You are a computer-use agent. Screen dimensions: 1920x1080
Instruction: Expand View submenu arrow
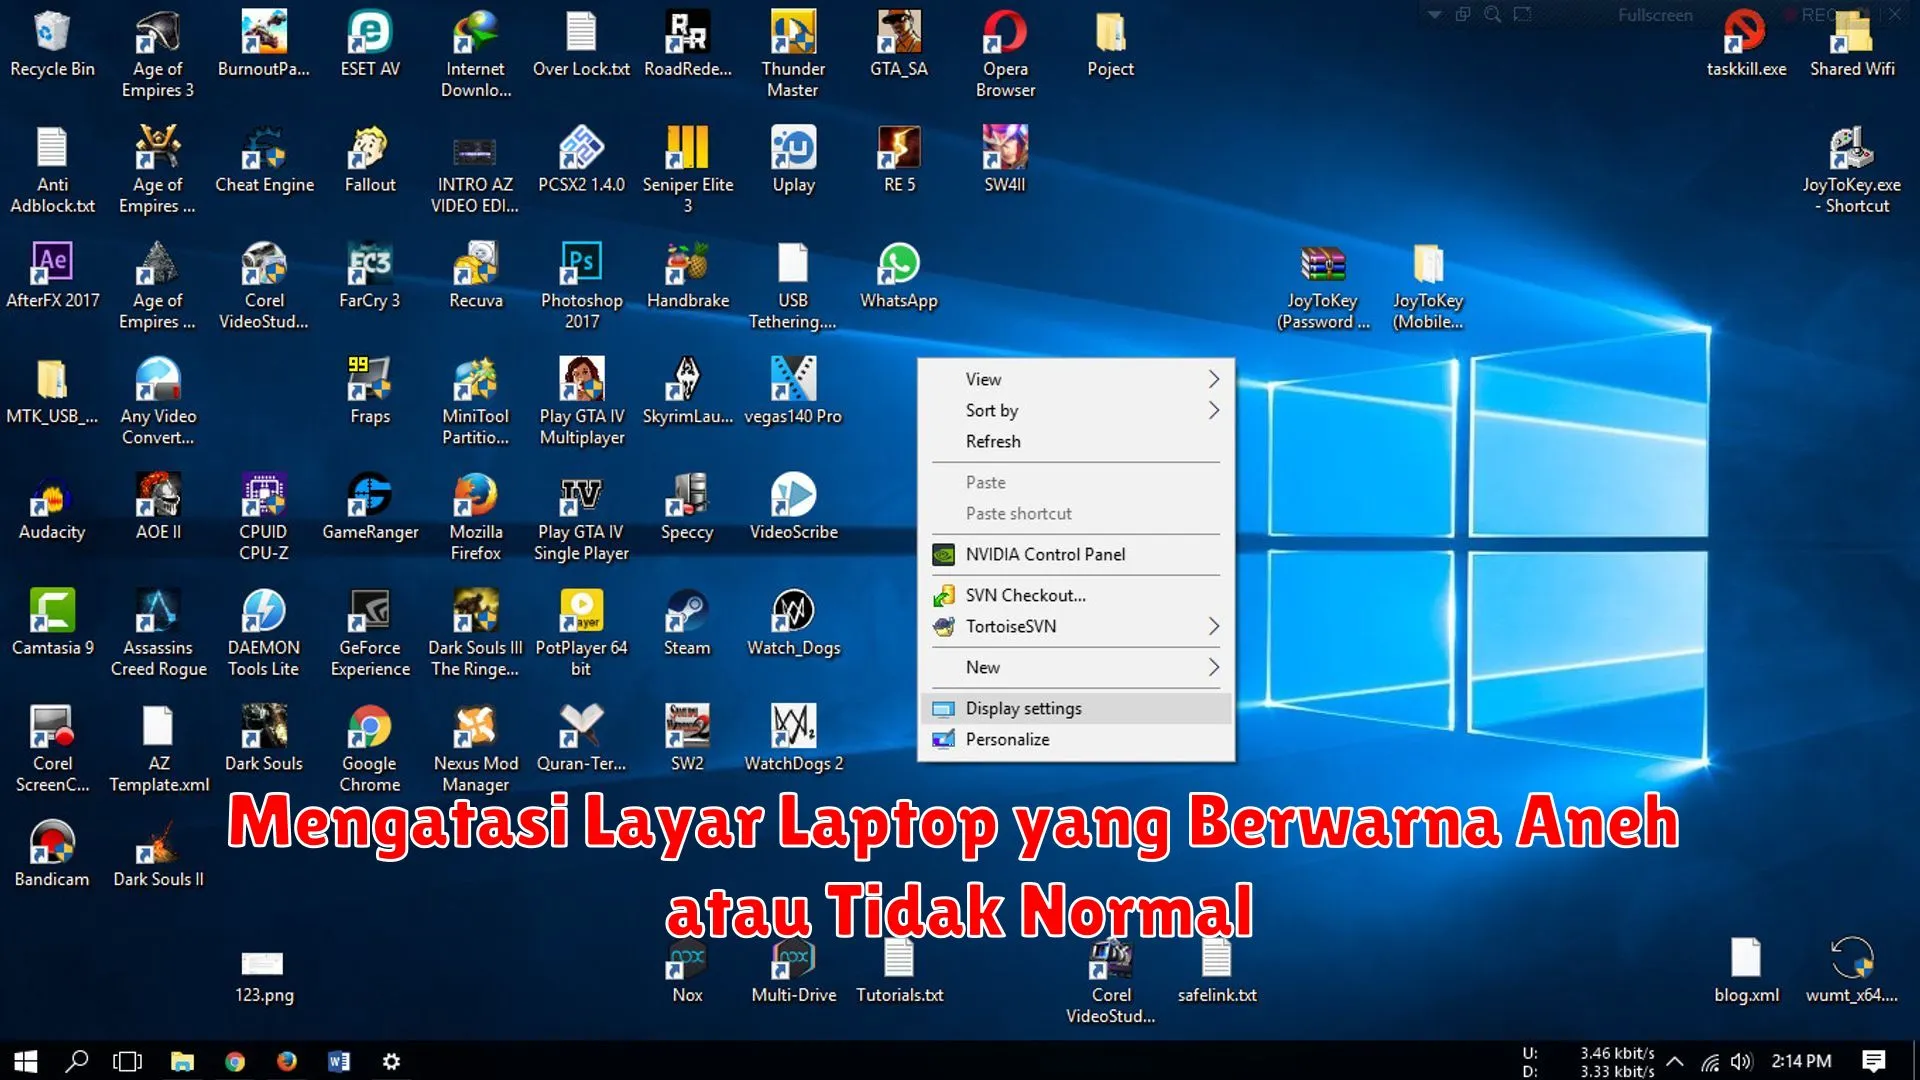pyautogui.click(x=1213, y=378)
